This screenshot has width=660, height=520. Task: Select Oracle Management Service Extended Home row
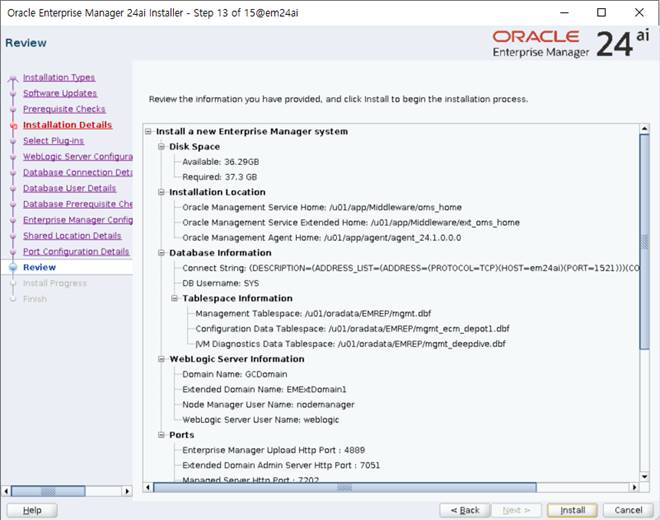(351, 222)
